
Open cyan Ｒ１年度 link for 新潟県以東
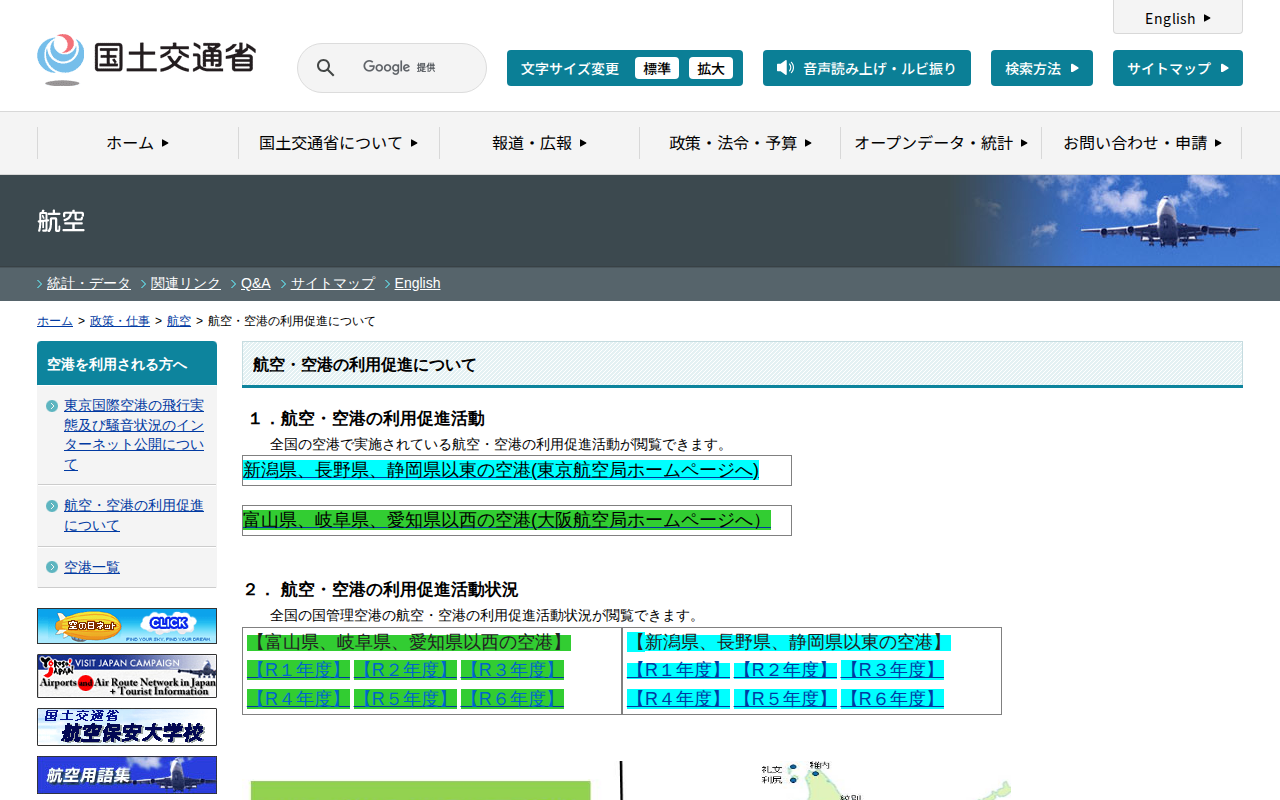678,670
